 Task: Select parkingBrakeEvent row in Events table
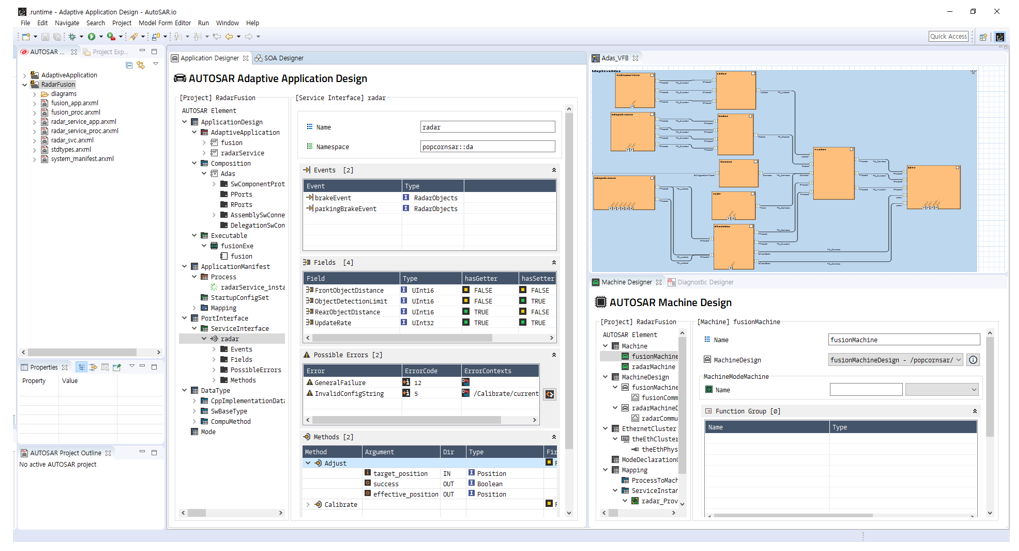point(429,209)
